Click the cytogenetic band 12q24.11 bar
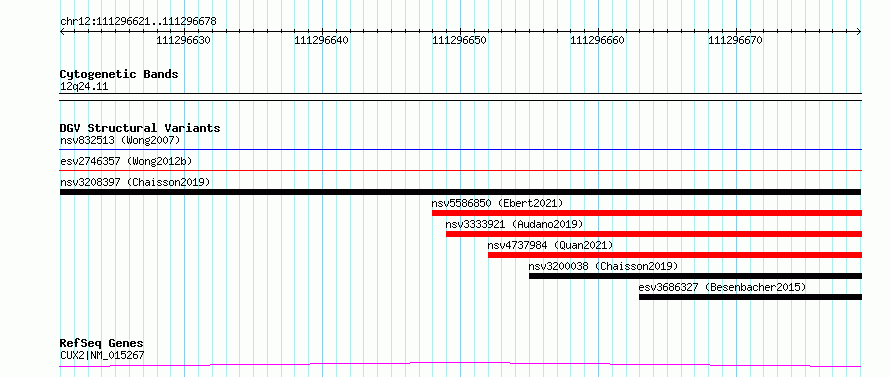 click(x=461, y=97)
